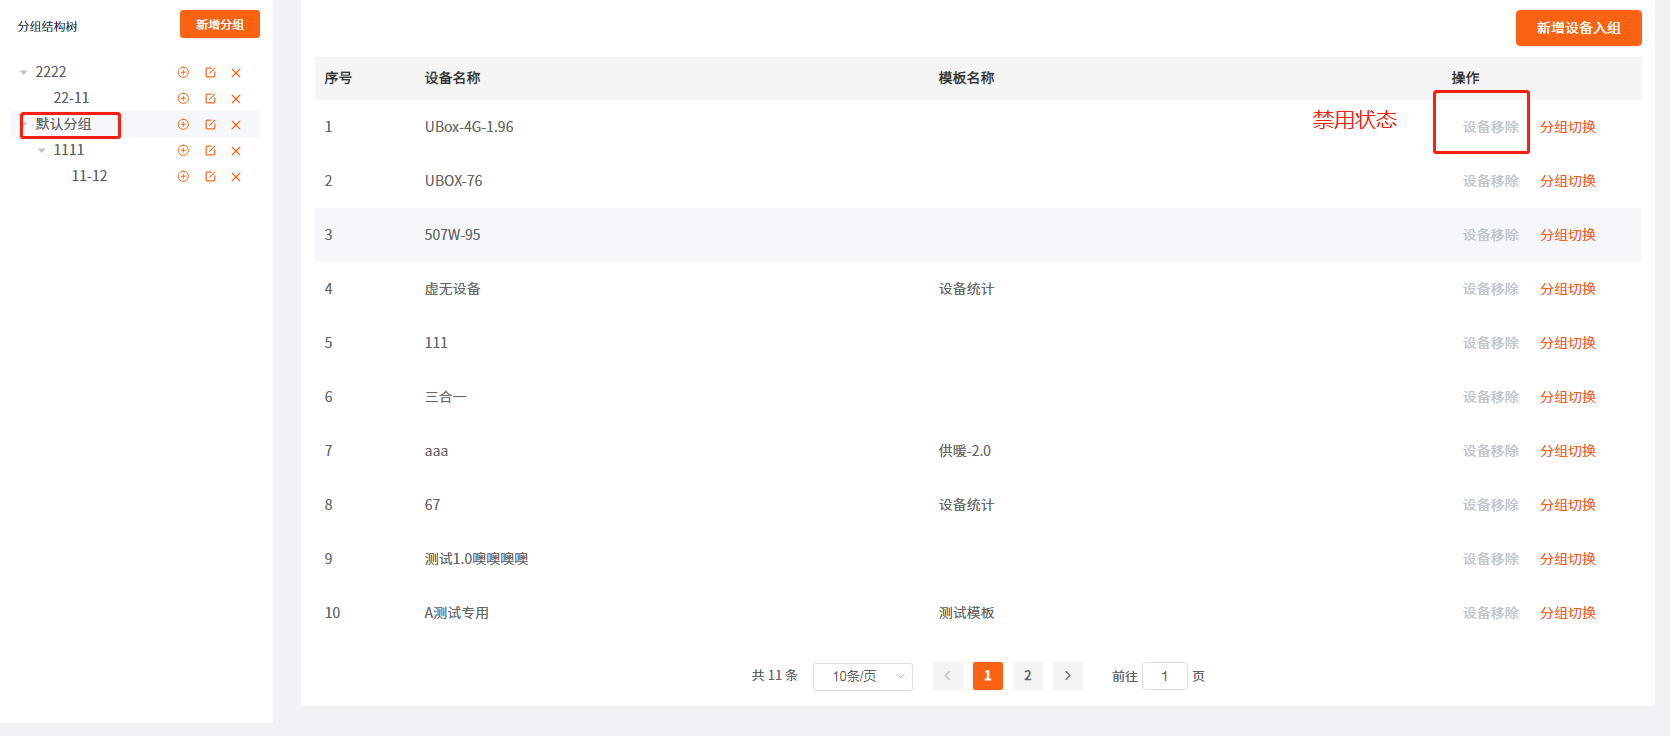Delete group 11-12 using its X icon
The image size is (1670, 736).
tap(236, 177)
